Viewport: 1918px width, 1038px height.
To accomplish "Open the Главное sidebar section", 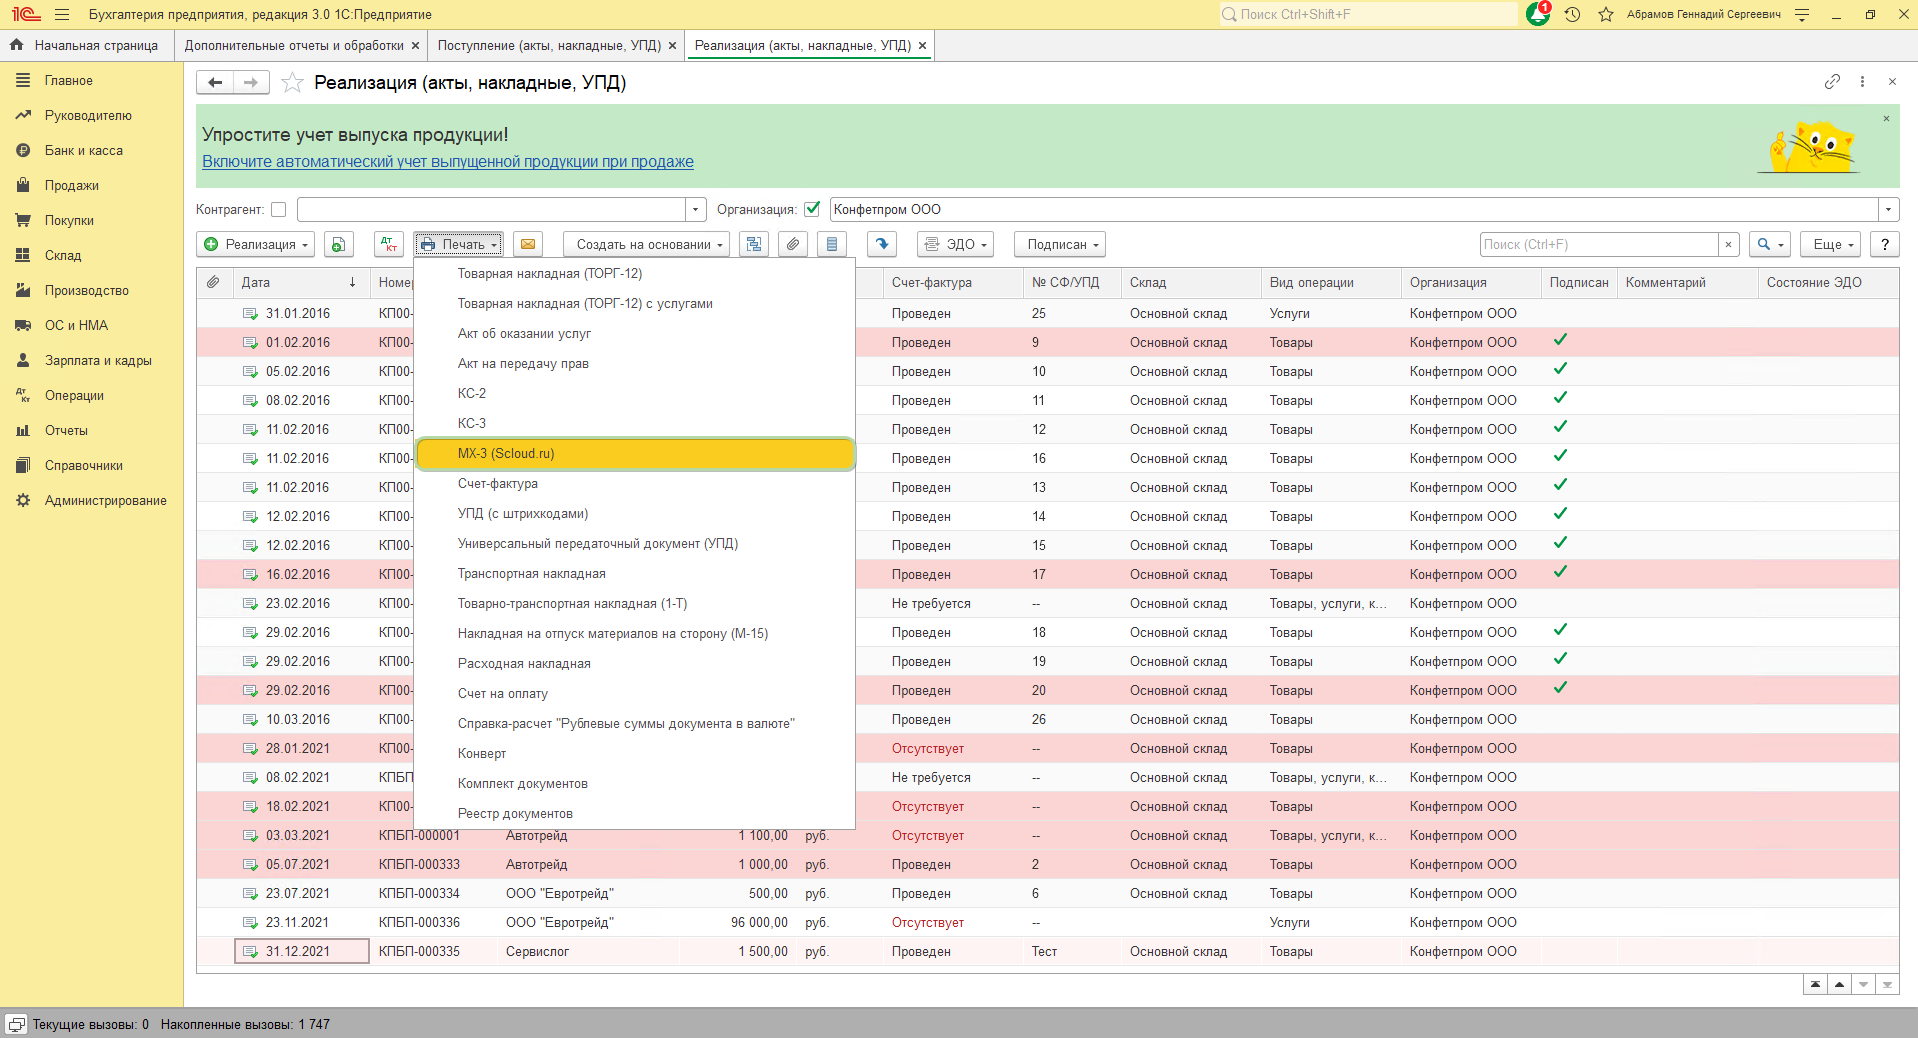I will pyautogui.click(x=68, y=81).
